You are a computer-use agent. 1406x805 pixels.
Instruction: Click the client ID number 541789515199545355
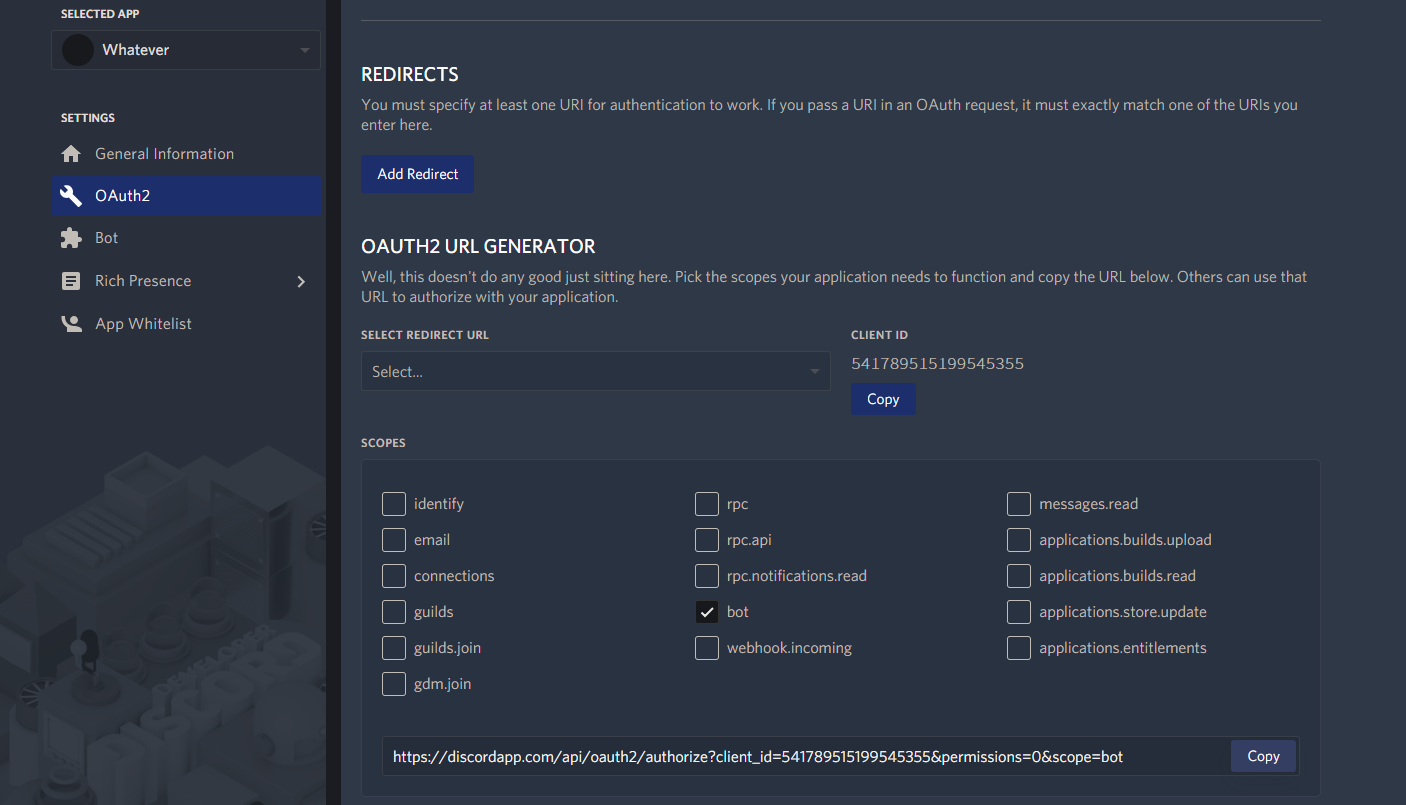point(937,364)
